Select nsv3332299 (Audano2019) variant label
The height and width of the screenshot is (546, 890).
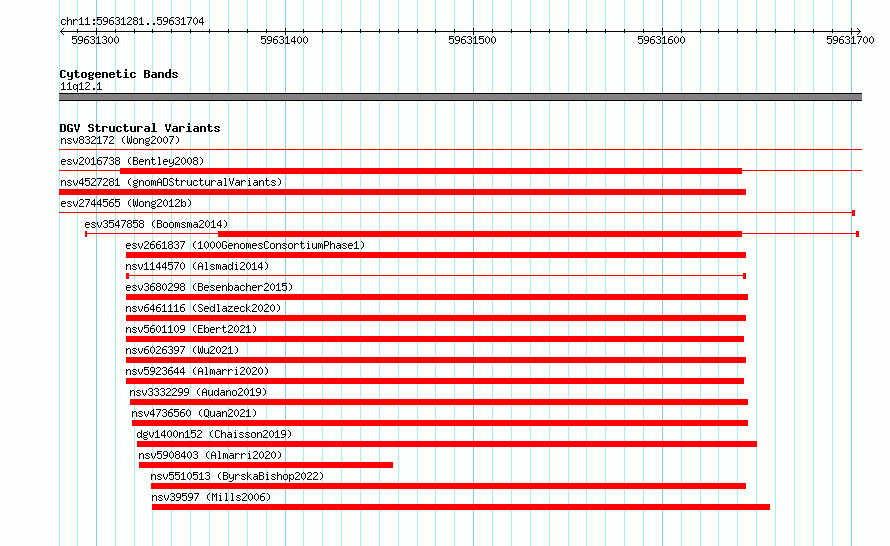198,392
